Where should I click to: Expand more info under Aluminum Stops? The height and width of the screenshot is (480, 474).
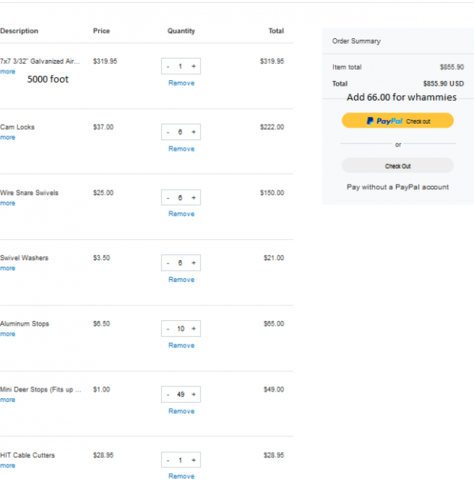tap(8, 334)
